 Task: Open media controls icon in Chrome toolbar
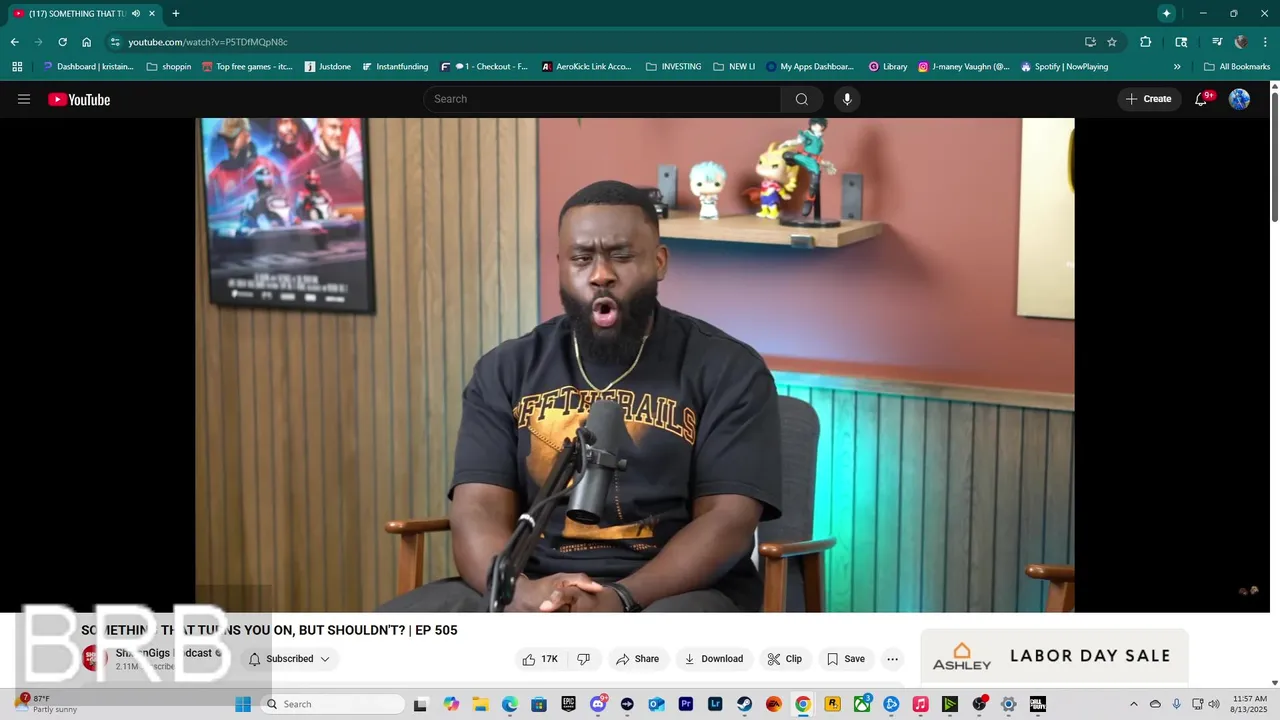click(x=1217, y=42)
